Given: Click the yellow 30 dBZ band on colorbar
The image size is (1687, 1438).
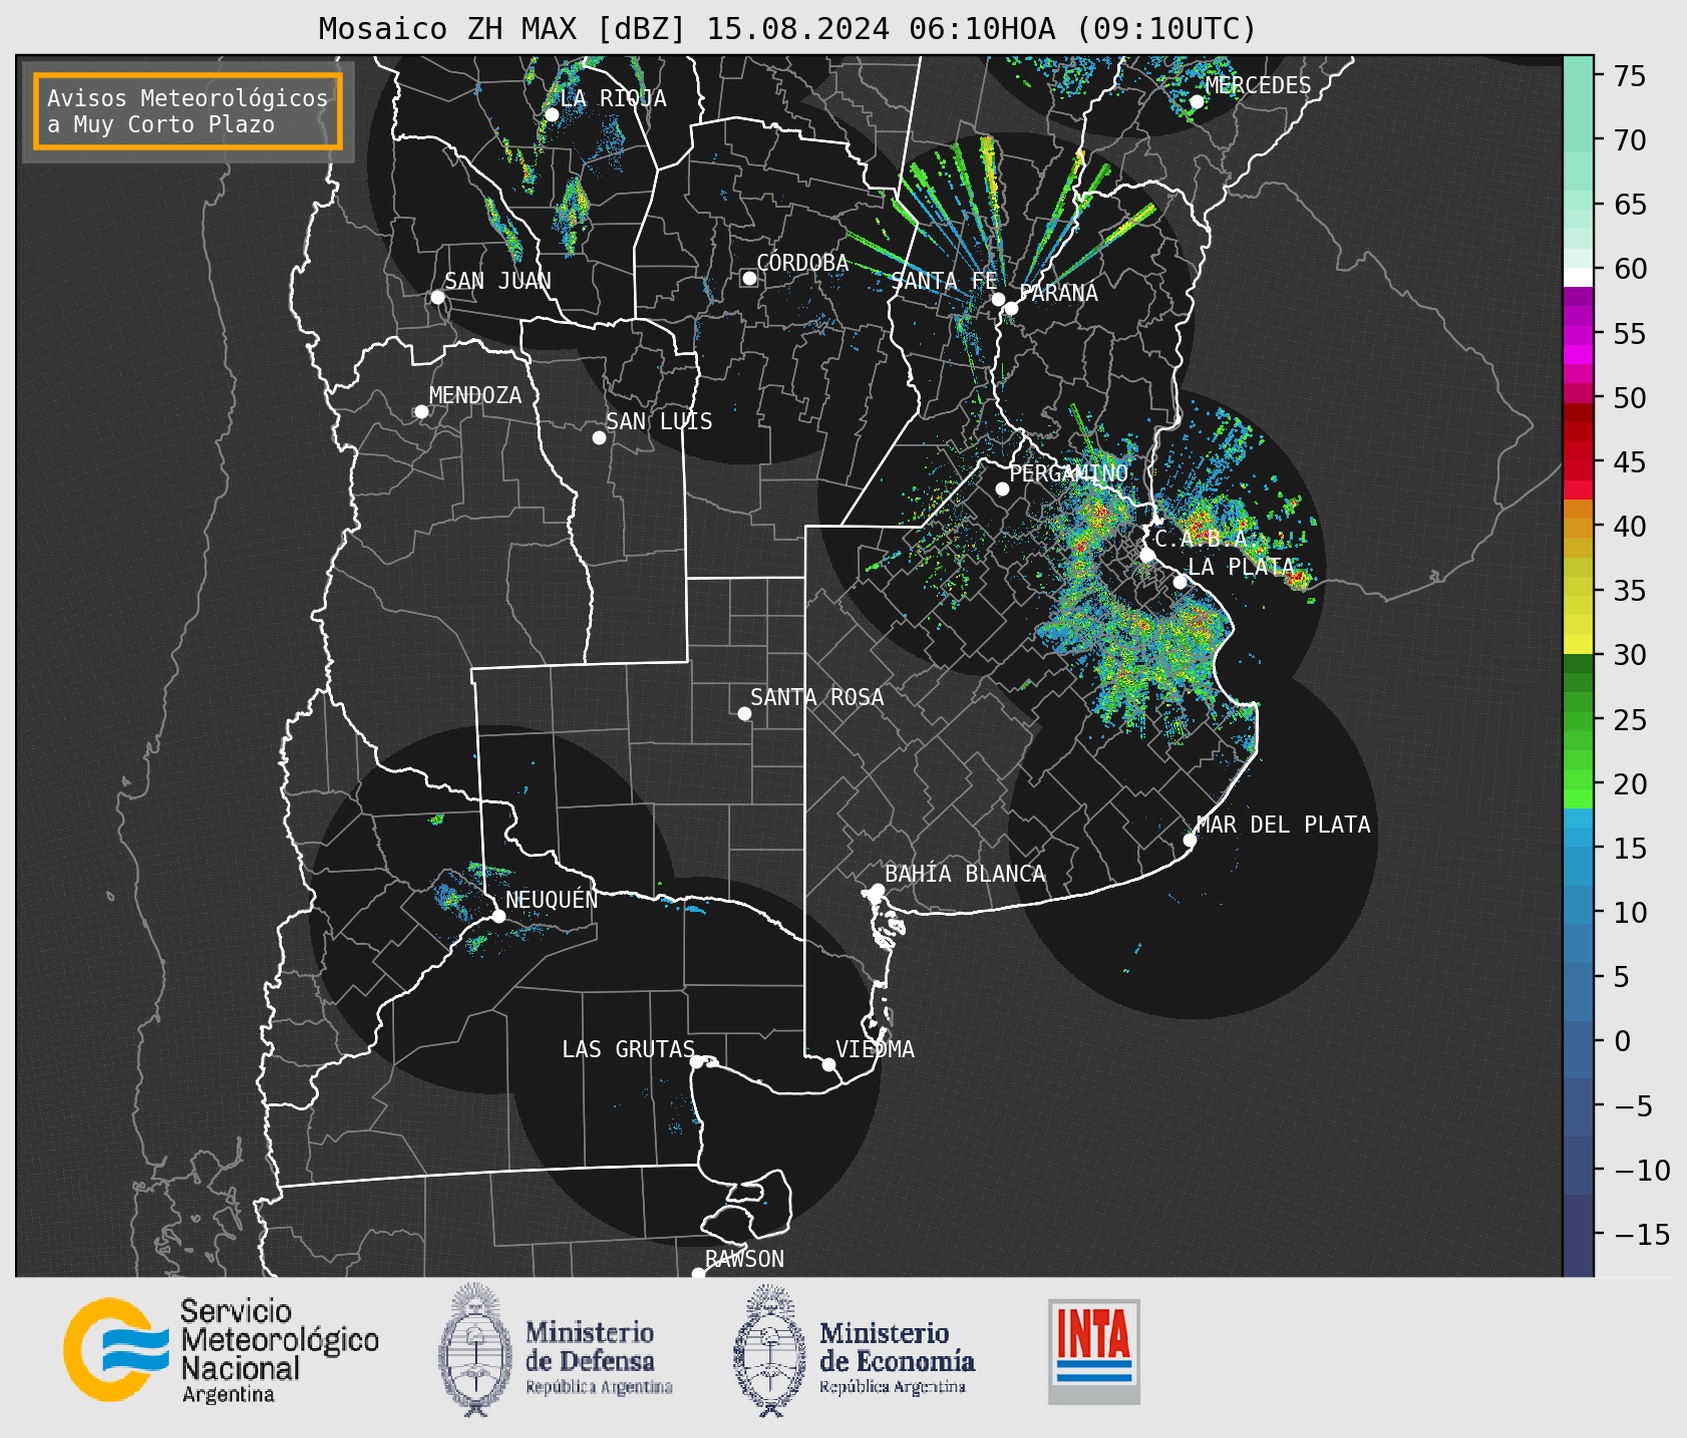Looking at the screenshot, I should pos(1578,645).
